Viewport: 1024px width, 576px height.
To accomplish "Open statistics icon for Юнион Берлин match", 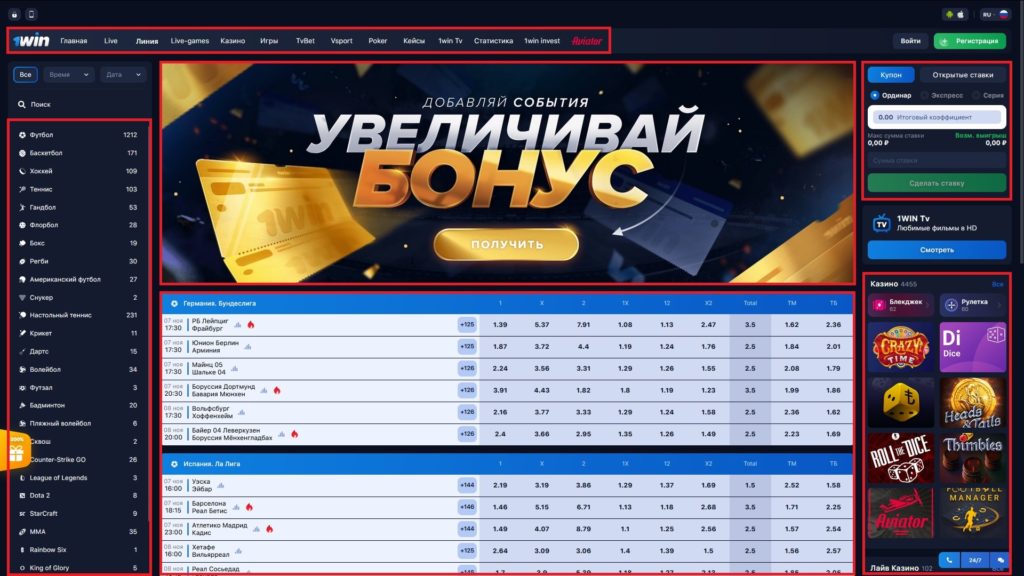I will click(x=248, y=347).
